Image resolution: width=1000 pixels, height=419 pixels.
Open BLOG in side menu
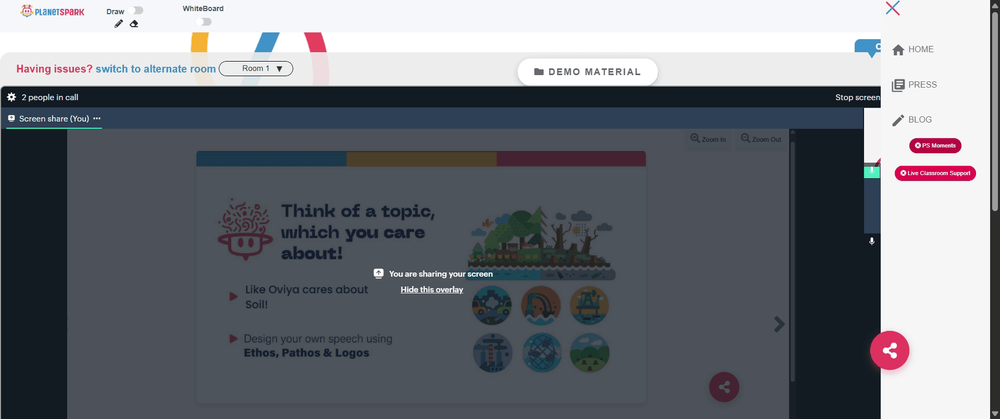911,120
